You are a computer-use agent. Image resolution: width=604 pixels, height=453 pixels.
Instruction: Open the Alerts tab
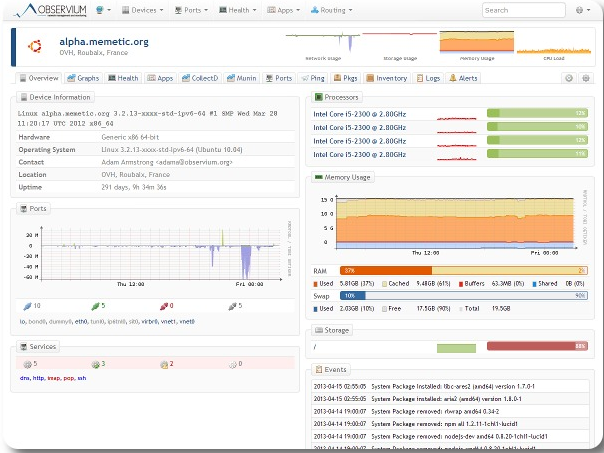[462, 77]
